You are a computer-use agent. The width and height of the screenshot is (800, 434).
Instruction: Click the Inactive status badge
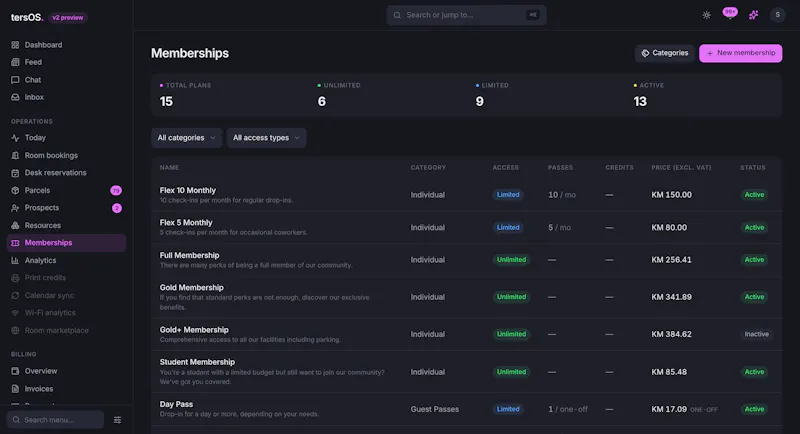[x=756, y=334]
